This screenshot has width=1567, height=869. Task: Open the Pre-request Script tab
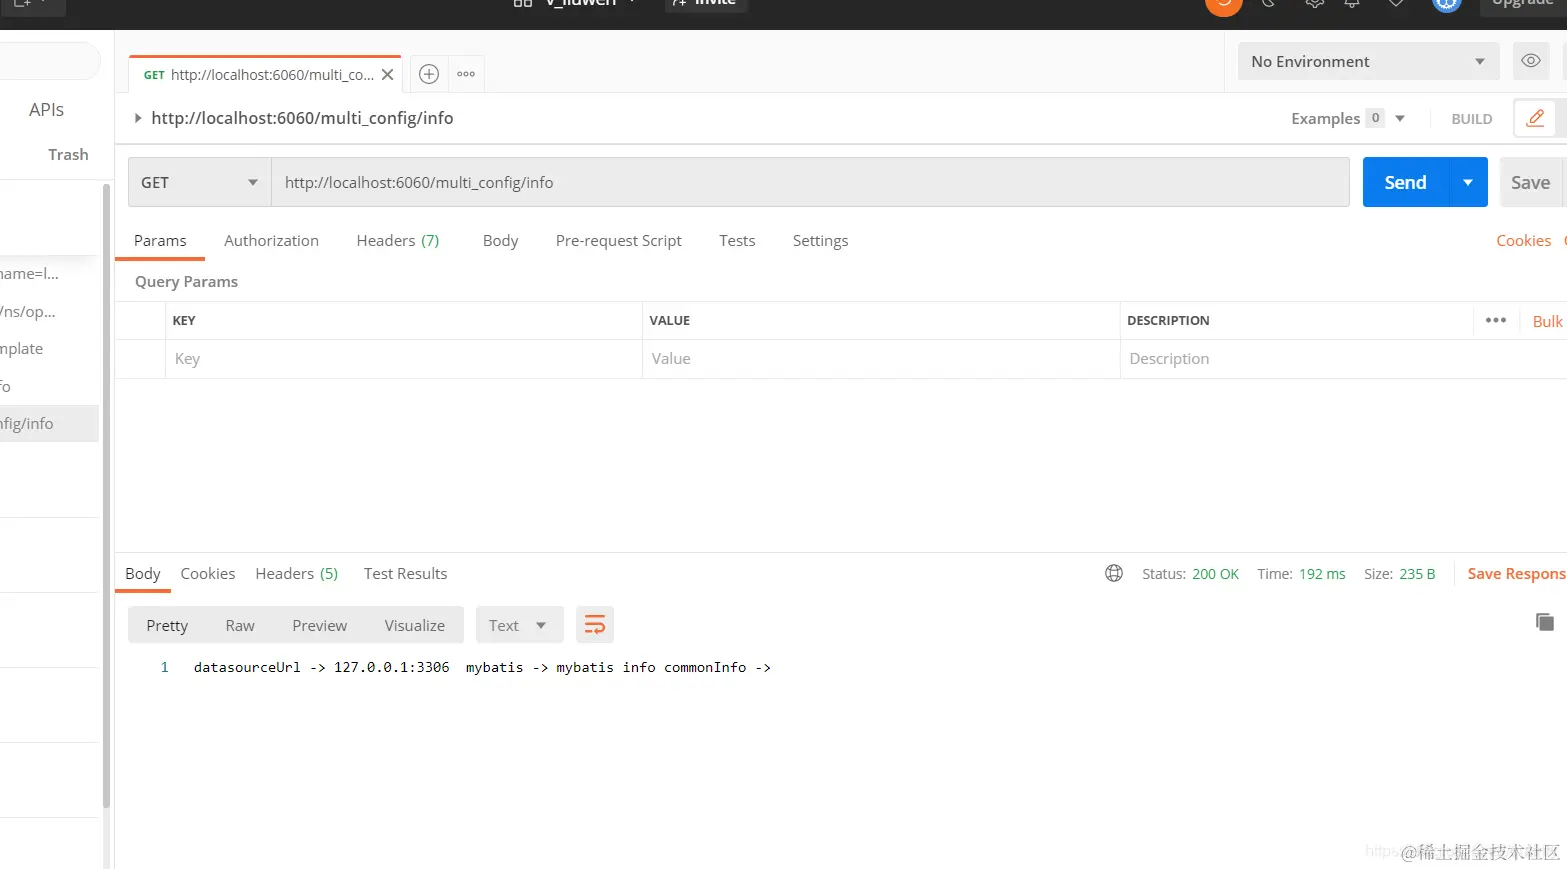point(618,241)
